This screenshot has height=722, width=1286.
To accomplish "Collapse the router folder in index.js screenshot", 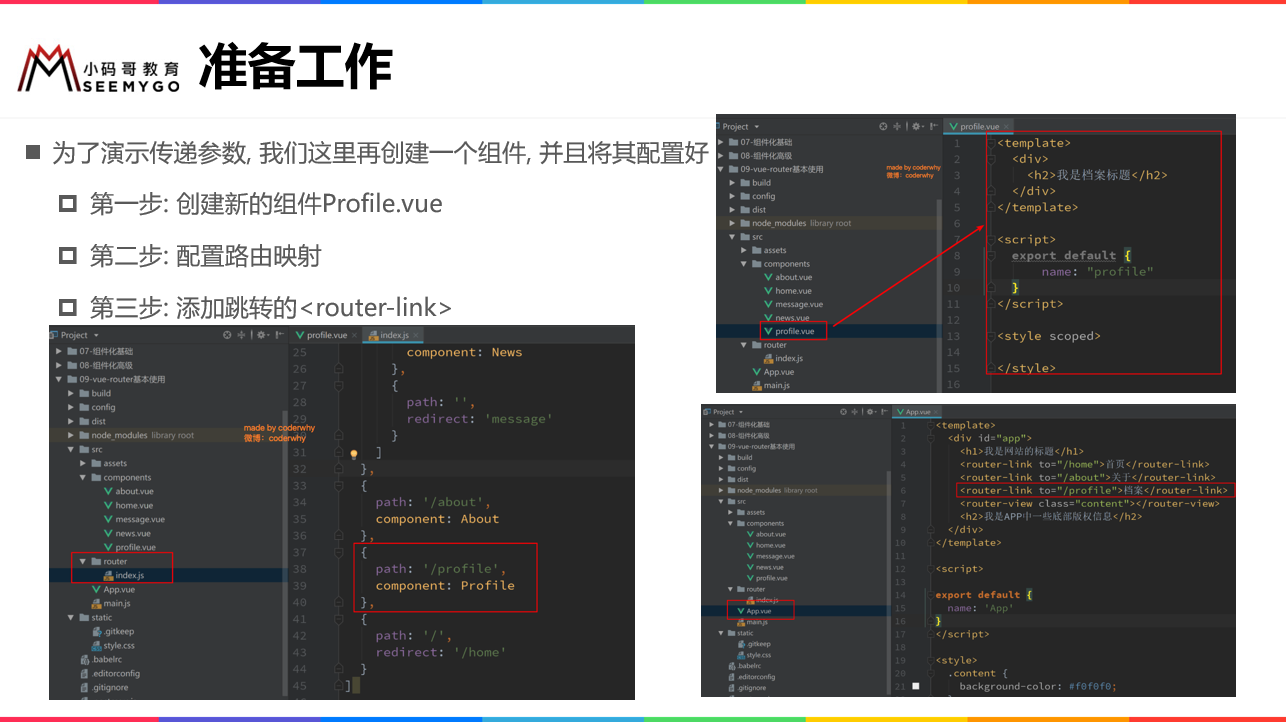I will point(83,561).
